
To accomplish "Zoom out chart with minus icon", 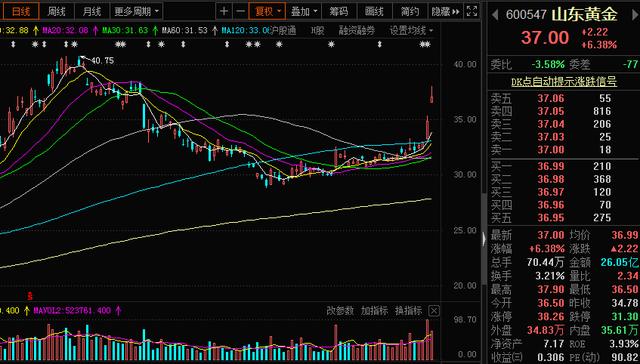I will tap(241, 11).
